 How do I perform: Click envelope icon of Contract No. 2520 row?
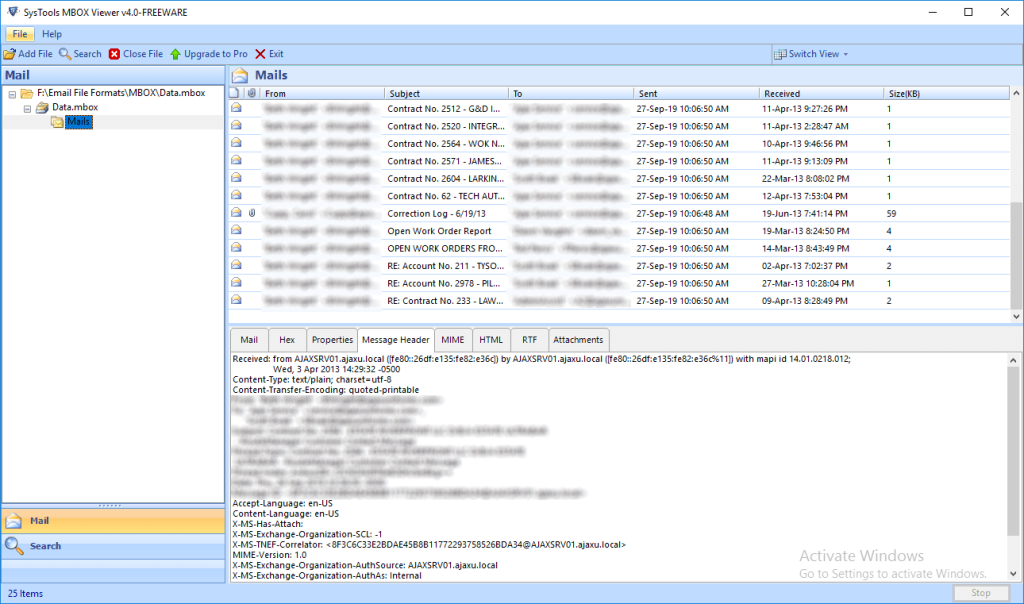click(x=236, y=125)
